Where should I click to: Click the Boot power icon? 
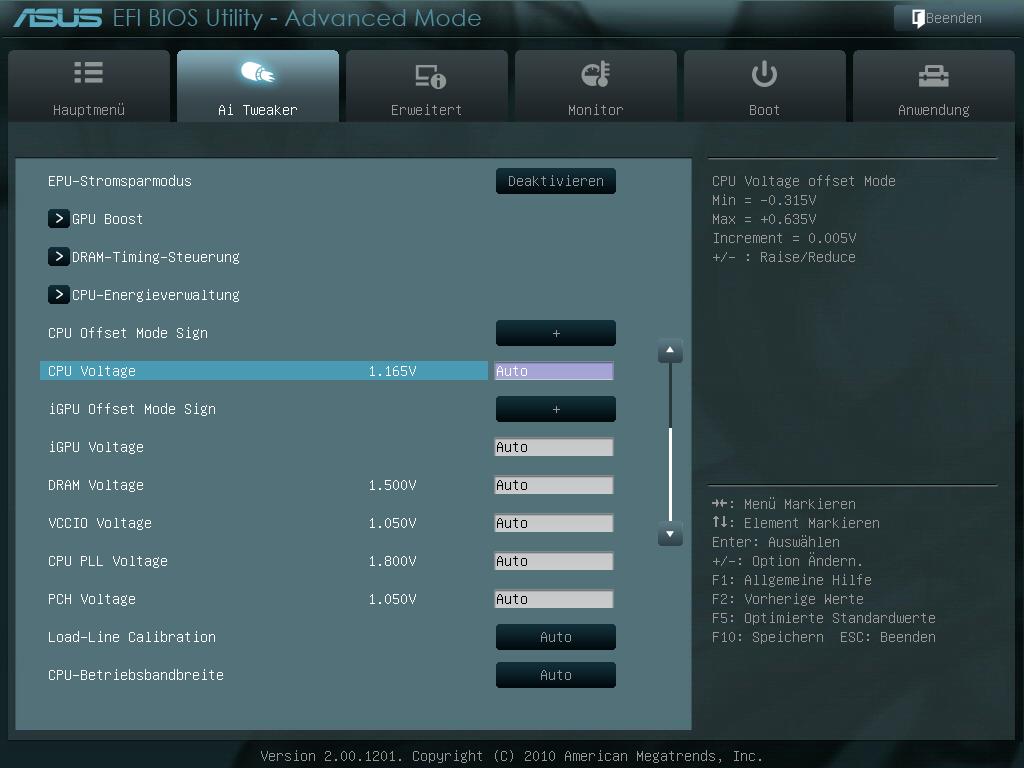(764, 74)
